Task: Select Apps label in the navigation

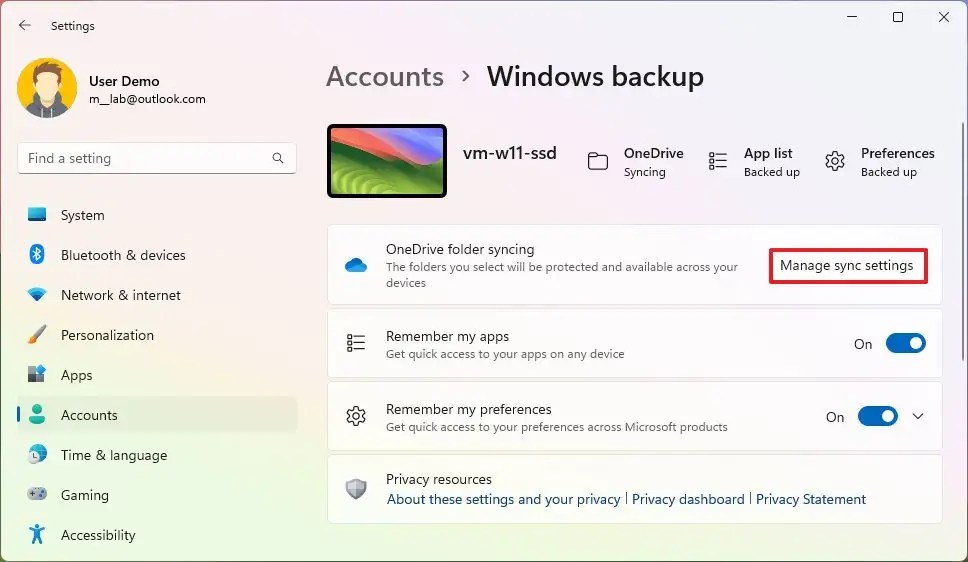Action: click(x=77, y=375)
